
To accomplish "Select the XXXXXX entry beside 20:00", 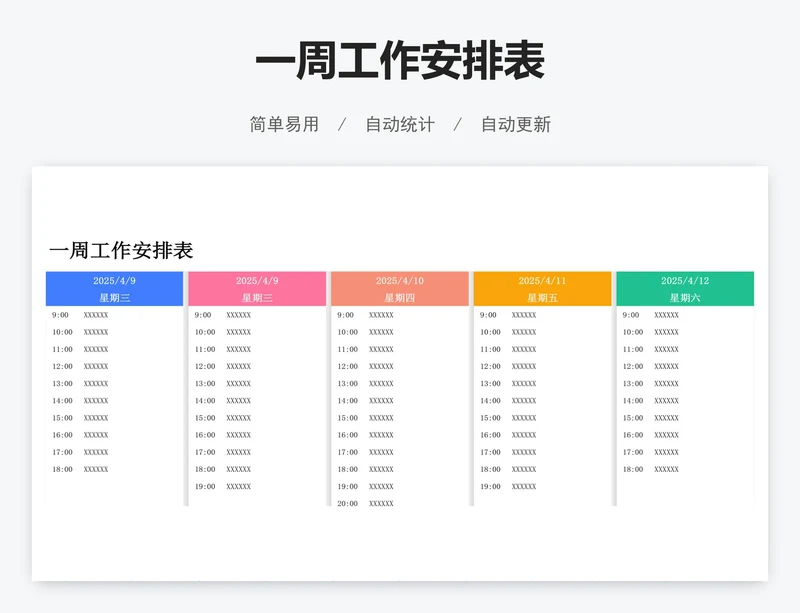I will tap(381, 503).
